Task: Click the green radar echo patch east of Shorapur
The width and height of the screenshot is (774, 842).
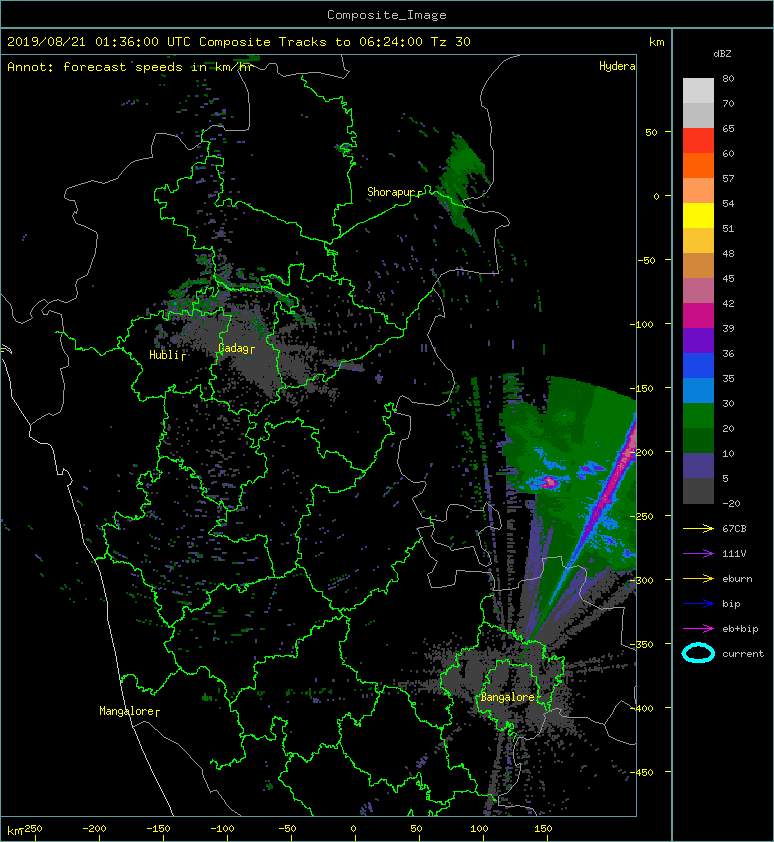Action: (461, 185)
